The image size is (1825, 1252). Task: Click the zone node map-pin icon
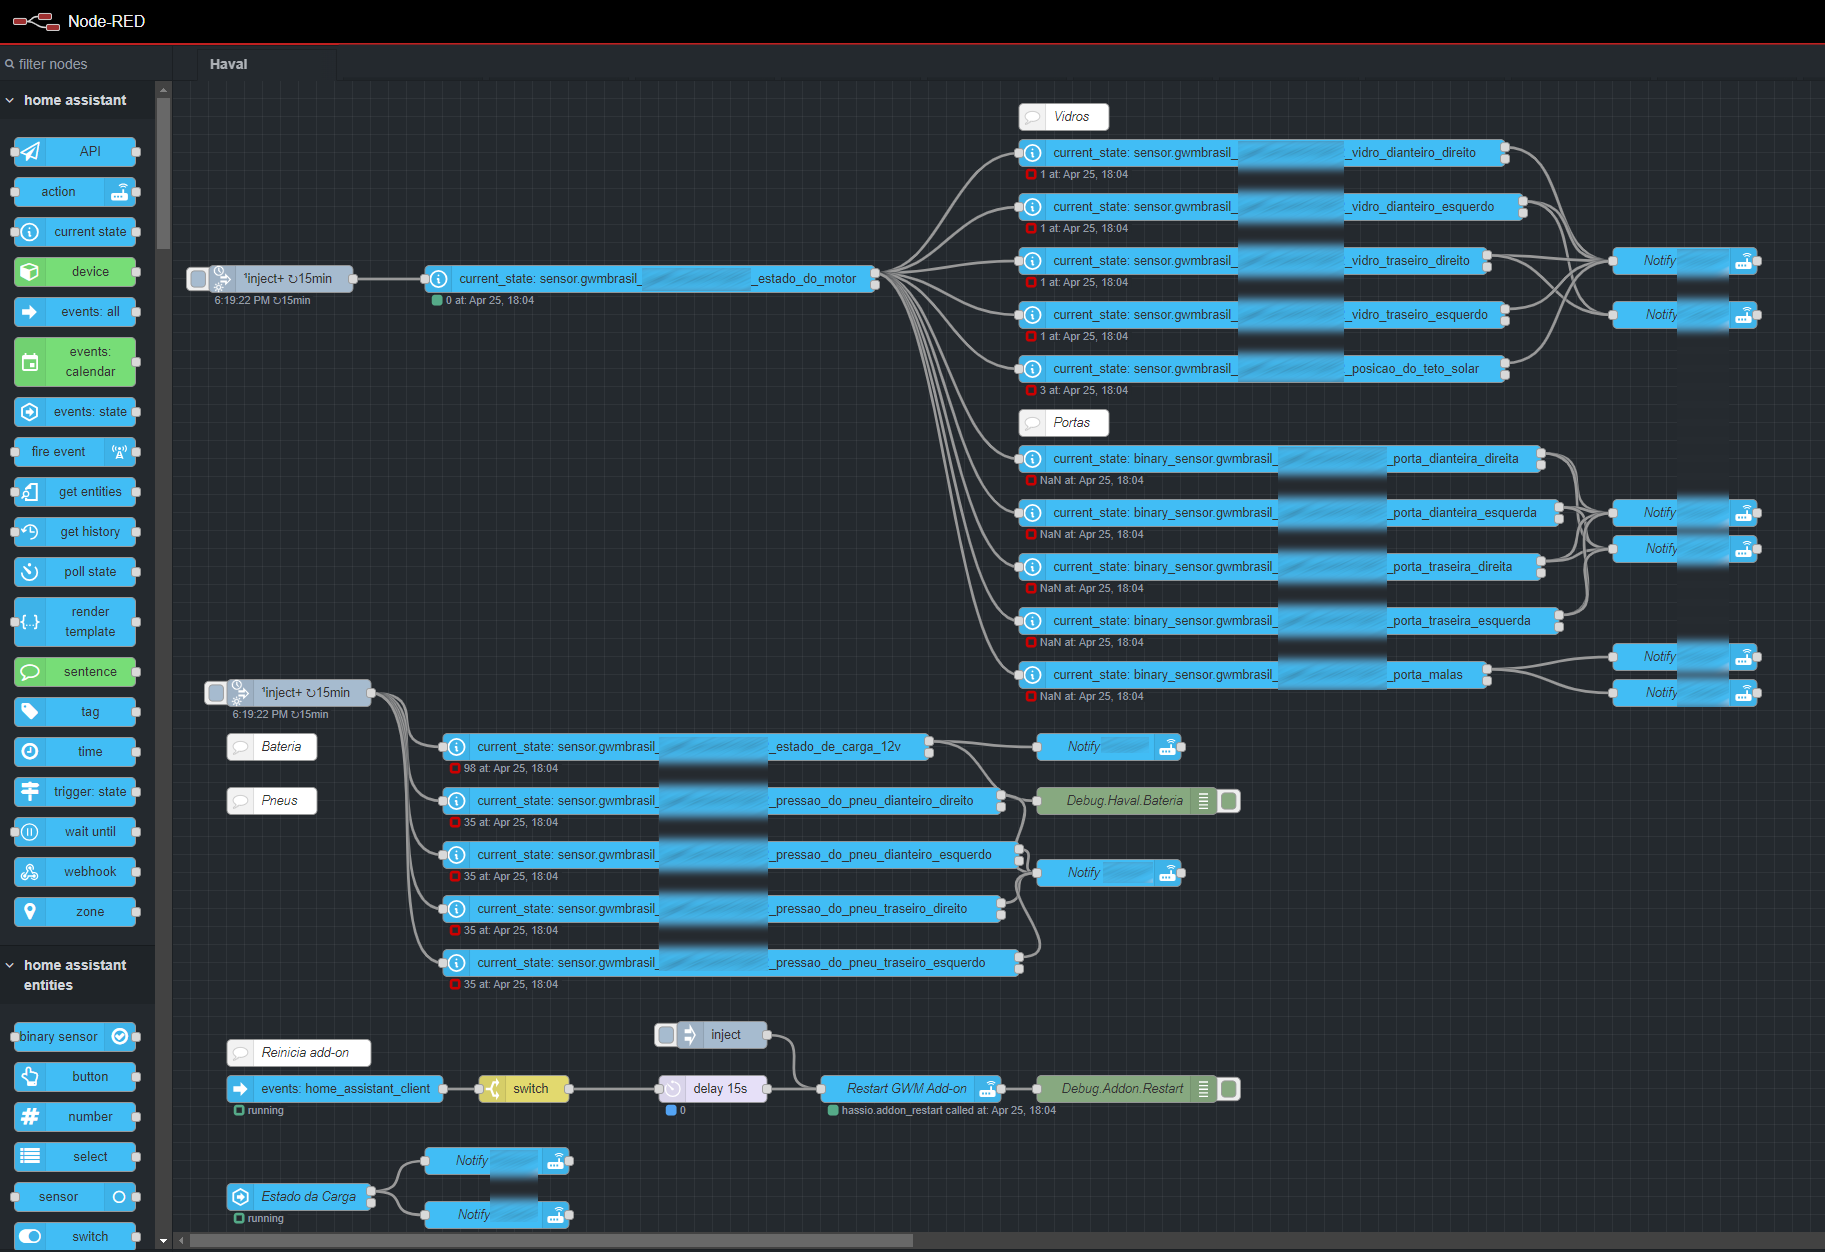point(30,912)
